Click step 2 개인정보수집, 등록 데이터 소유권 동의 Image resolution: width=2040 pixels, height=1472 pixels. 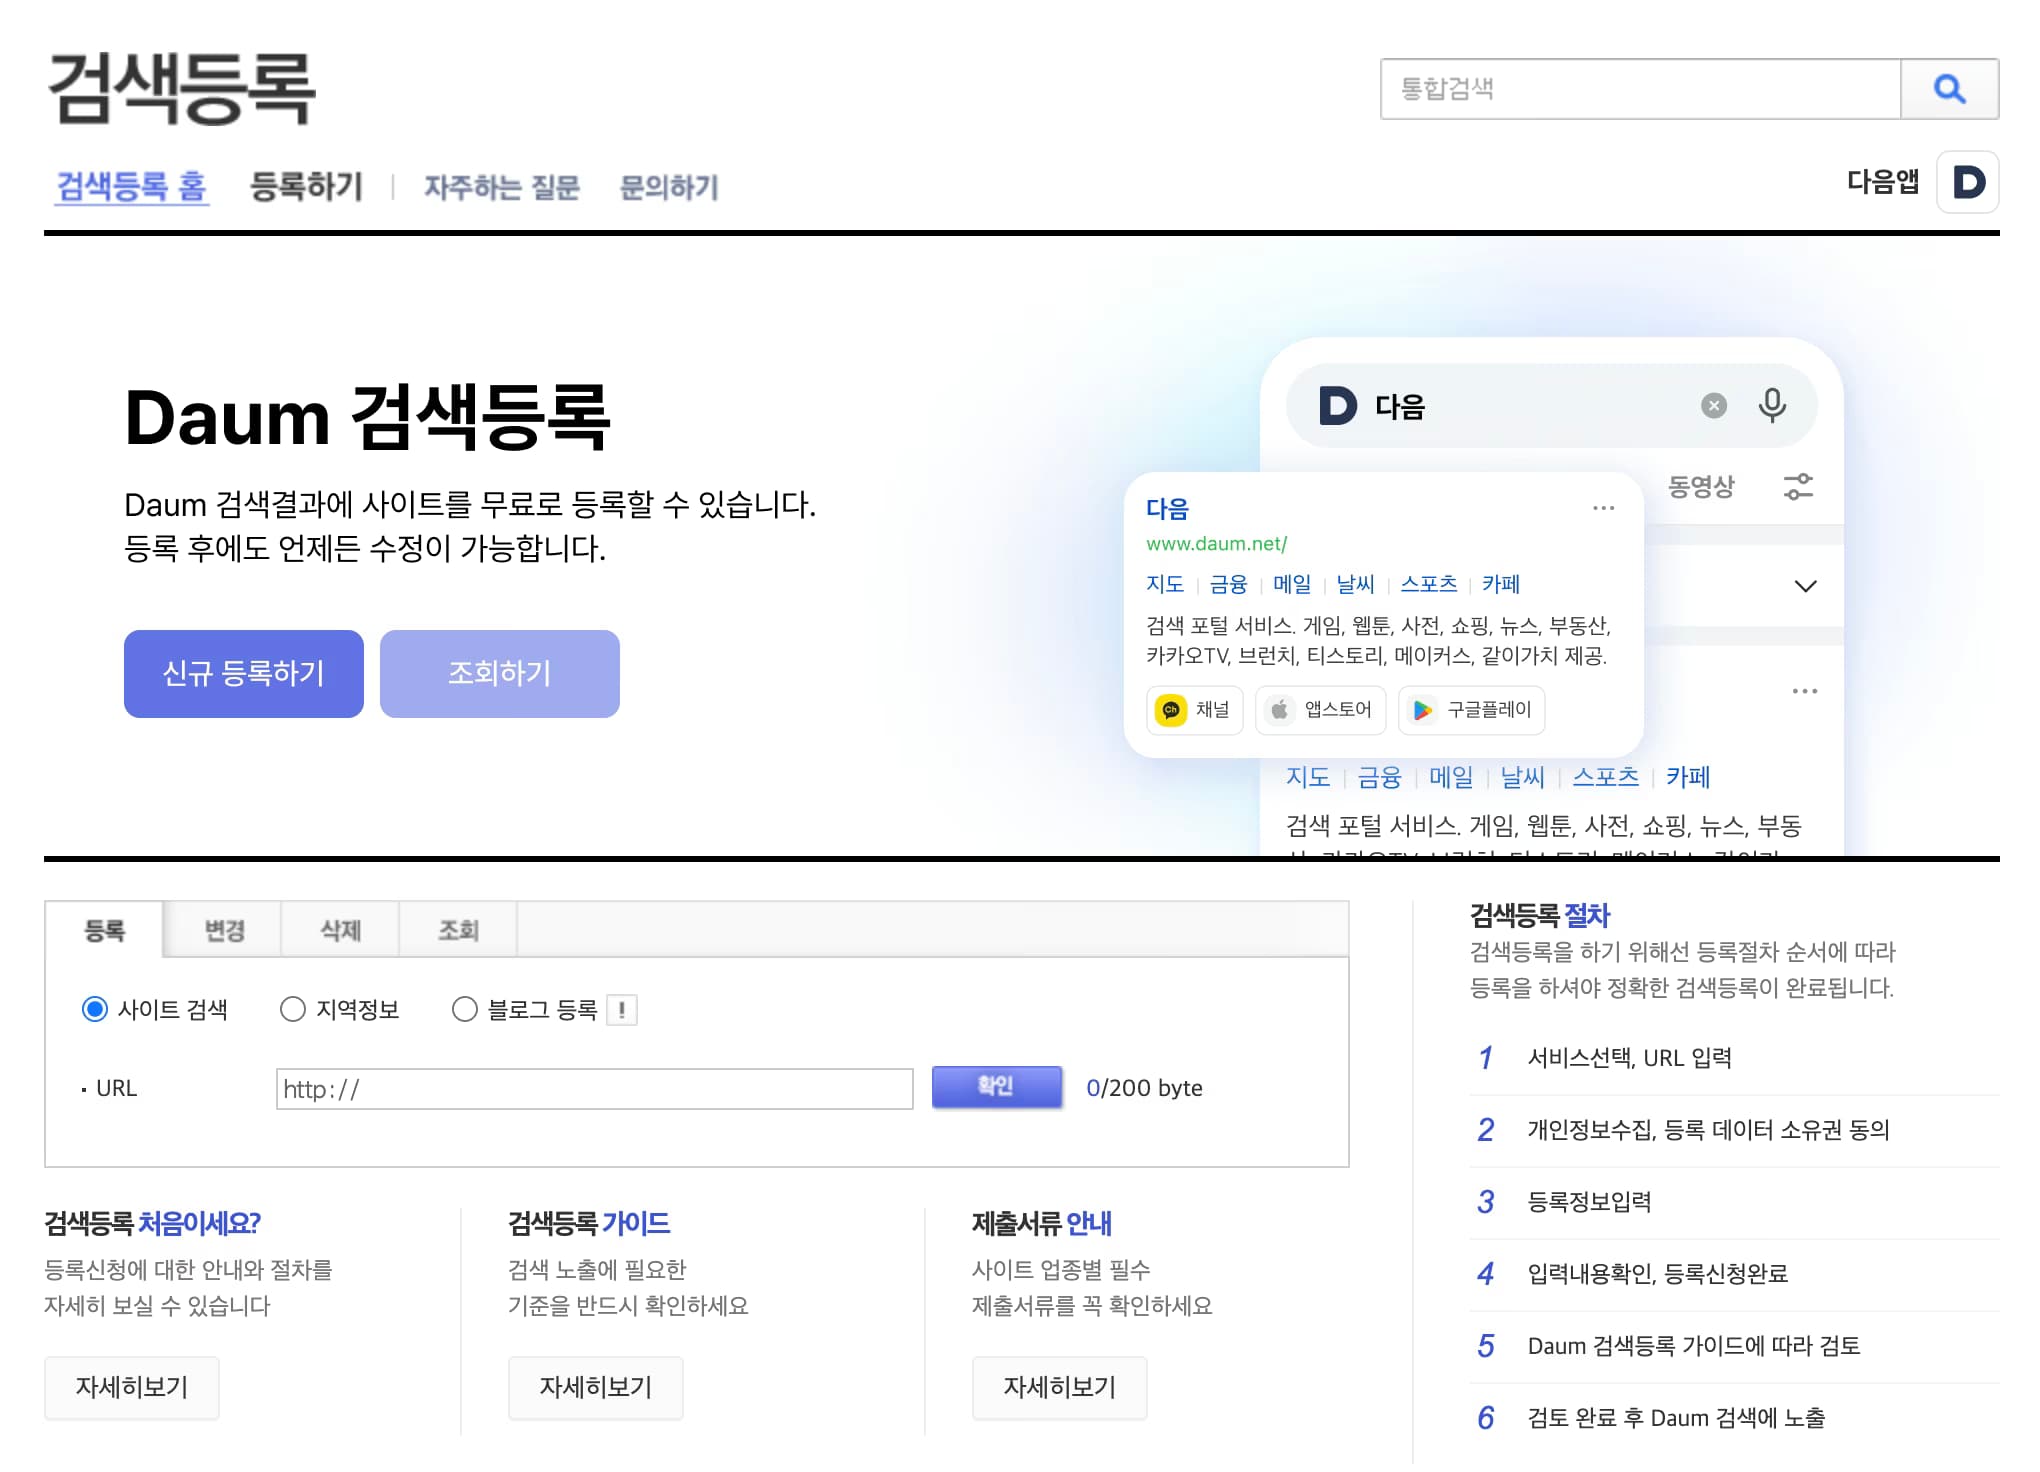pos(1708,1130)
